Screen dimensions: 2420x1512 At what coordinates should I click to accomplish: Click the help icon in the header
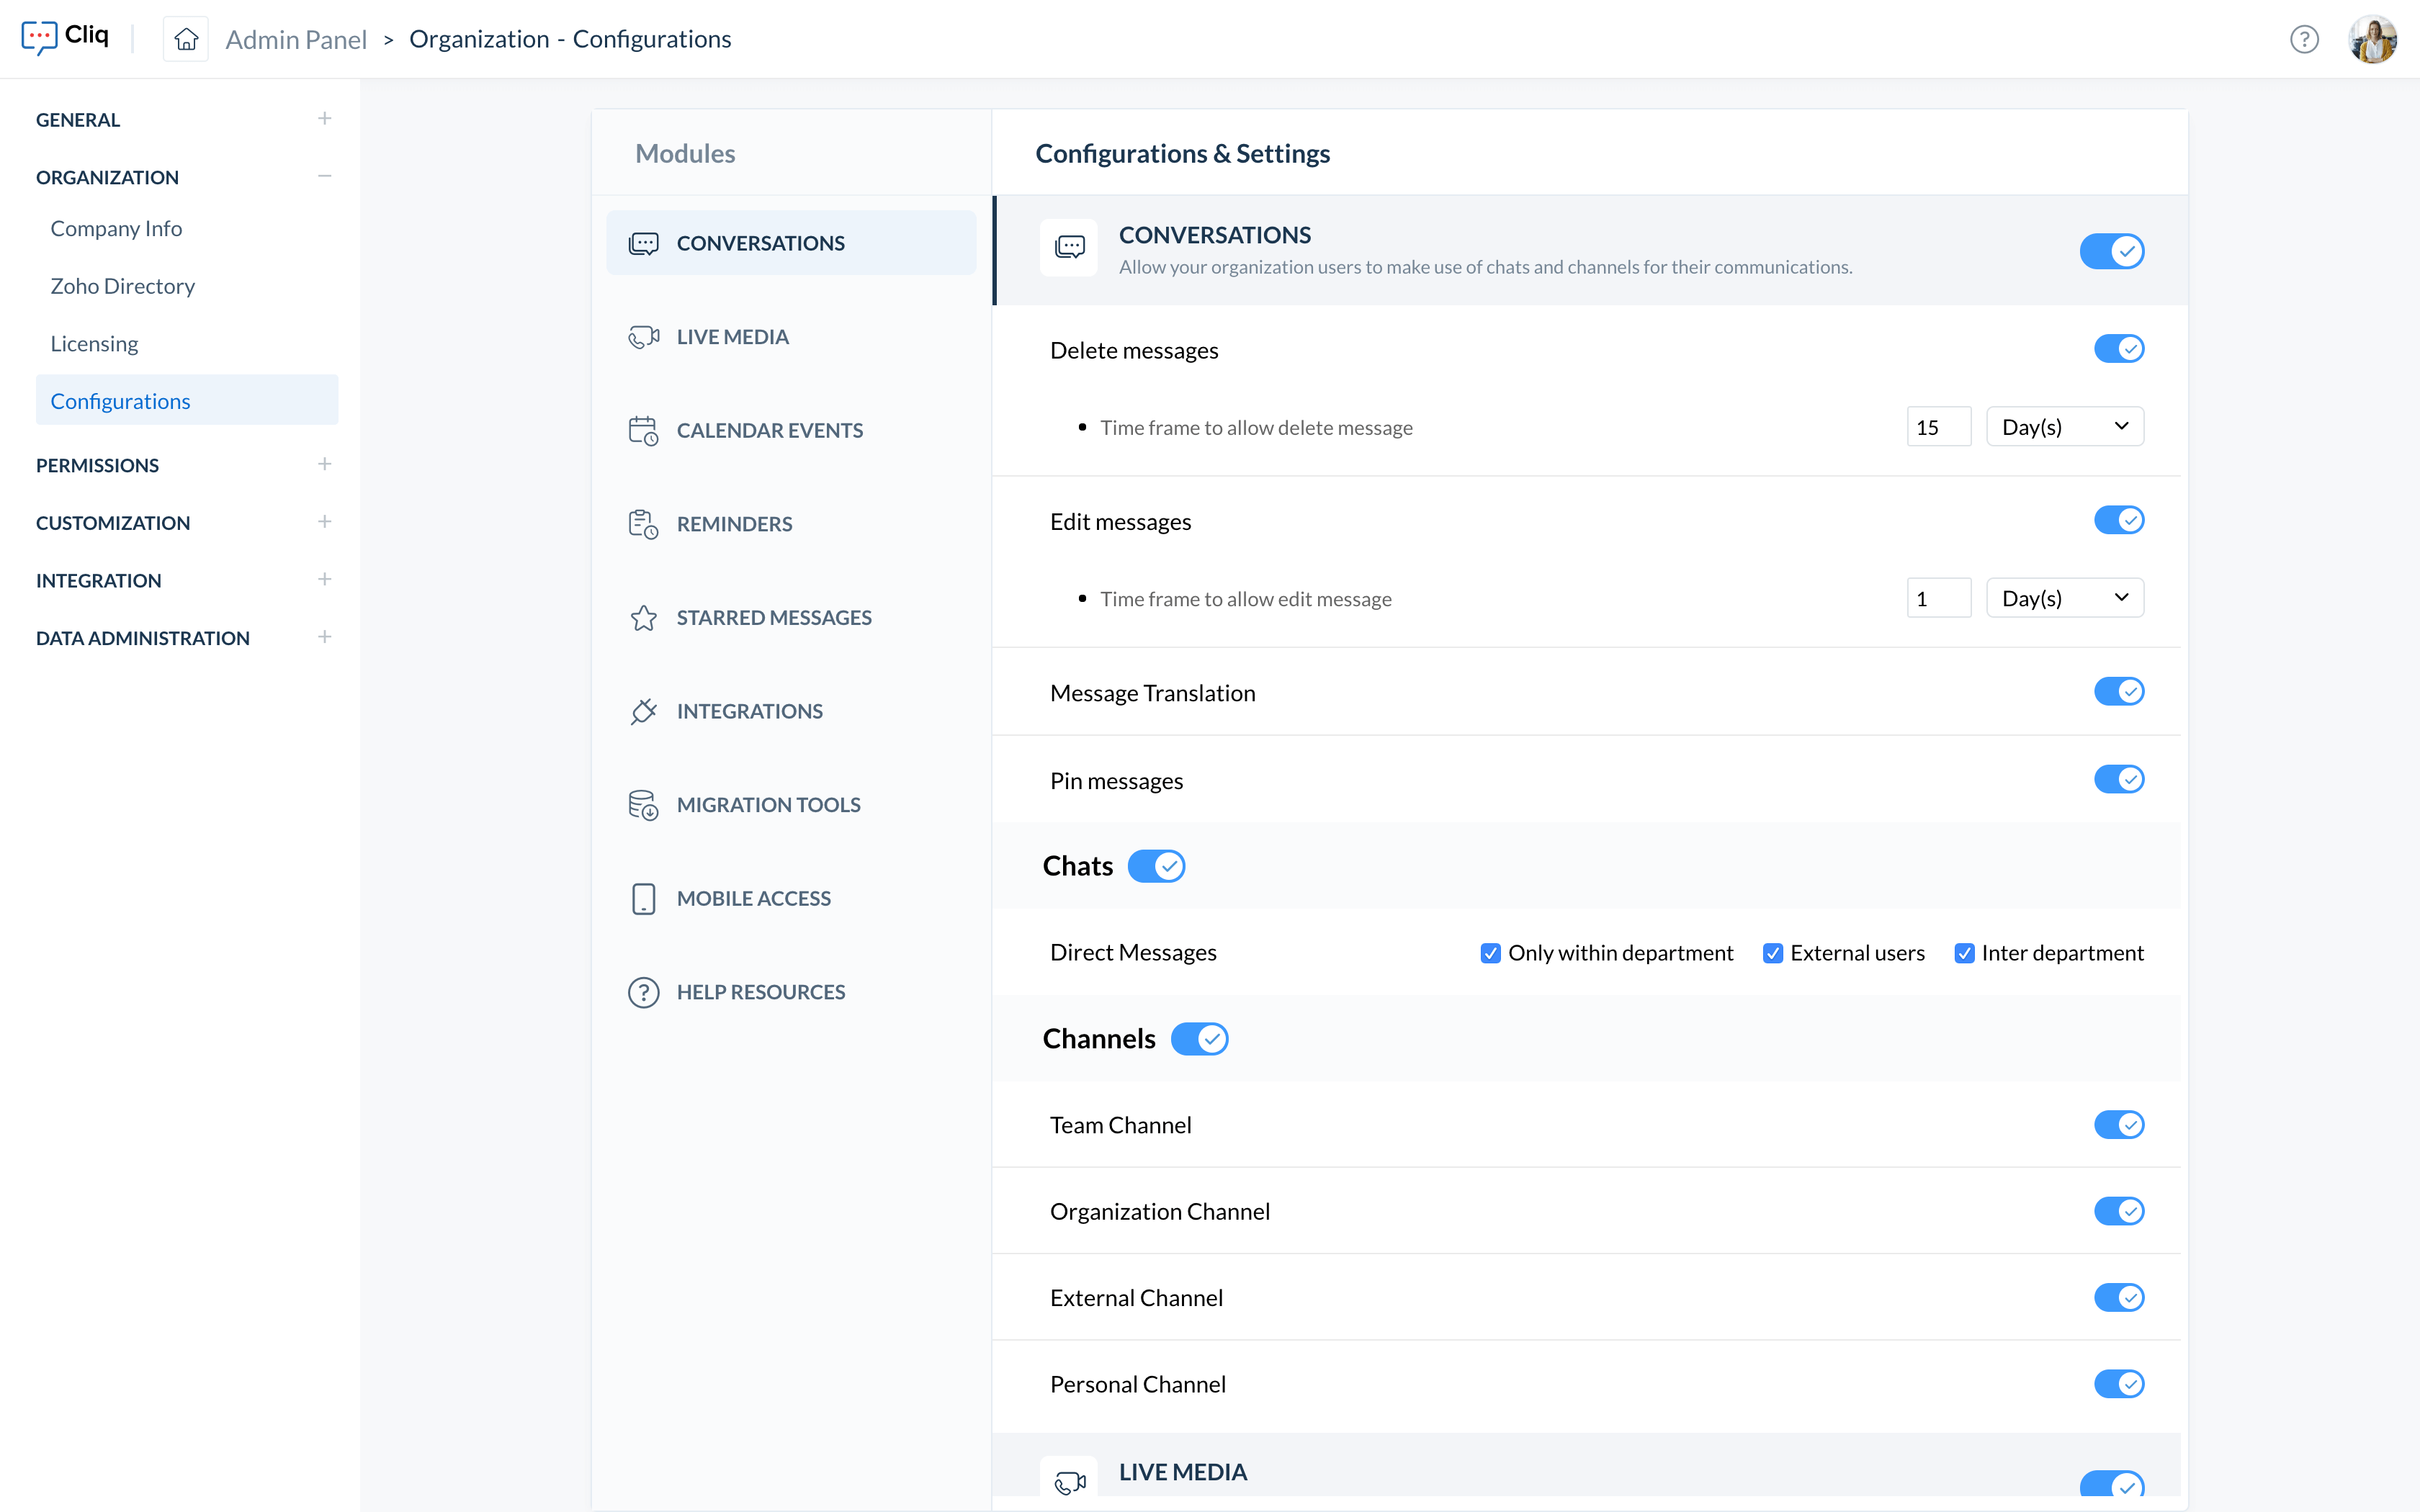pyautogui.click(x=2304, y=39)
